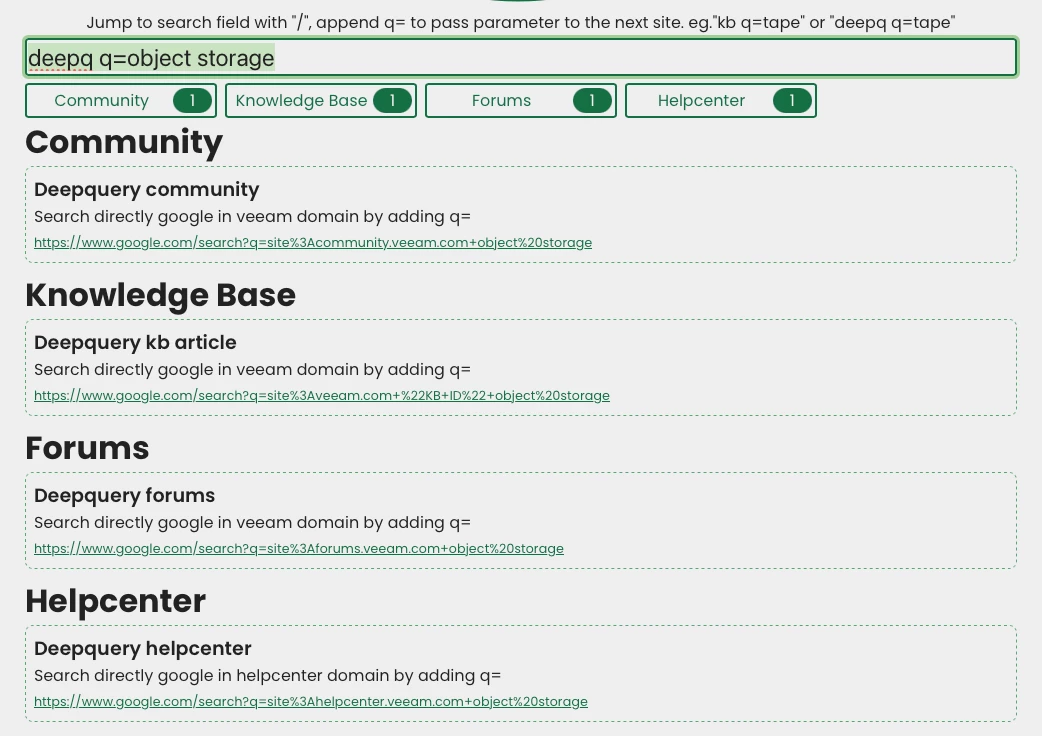Screen dimensions: 1042x736
Task: Click the 'Helpcenter' section heading
Action: [116, 601]
